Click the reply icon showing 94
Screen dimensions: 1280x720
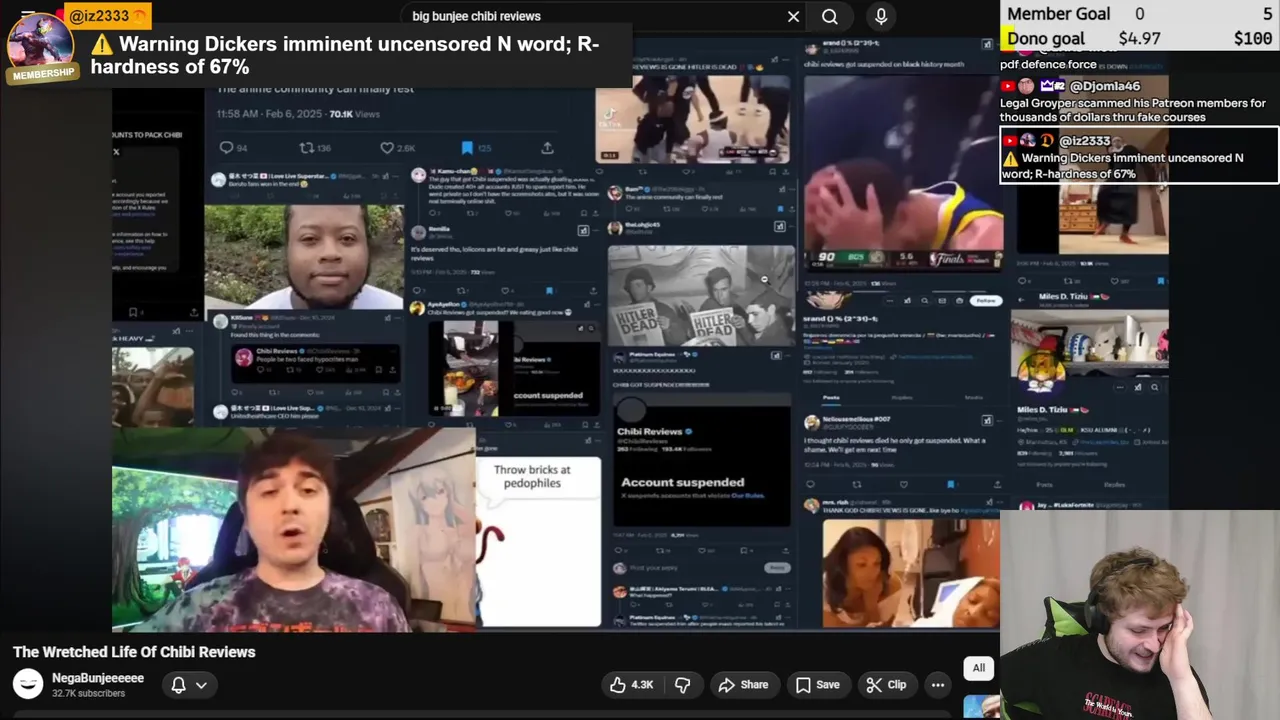click(x=226, y=148)
